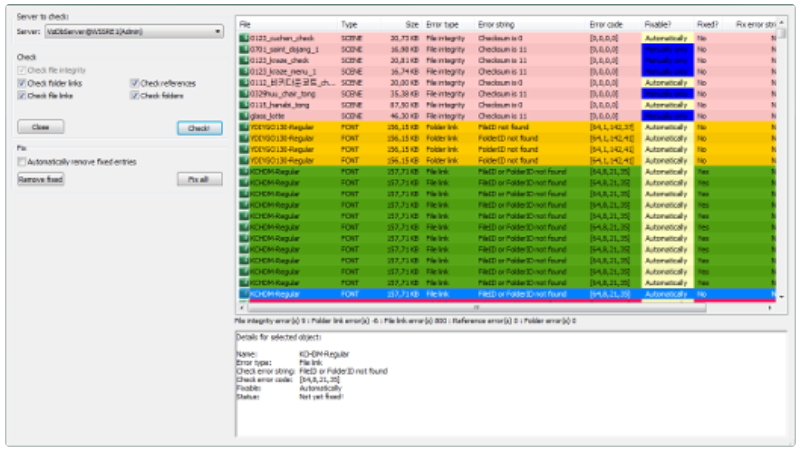This screenshot has height=454, width=810.
Task: Click the horizontal scrollbar right arrow
Action: pos(770,308)
